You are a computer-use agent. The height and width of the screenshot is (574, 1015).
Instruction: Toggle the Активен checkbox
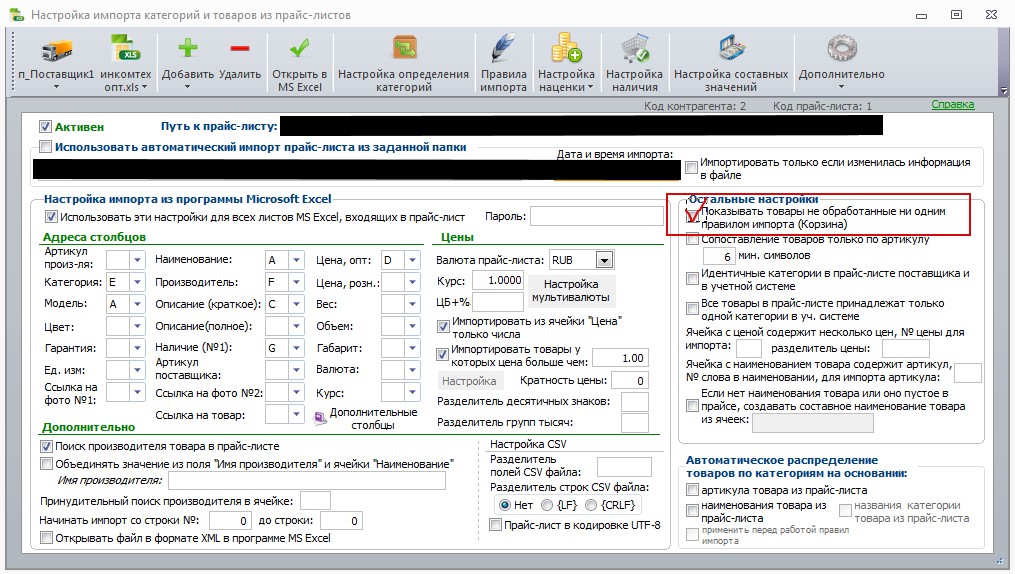(45, 127)
